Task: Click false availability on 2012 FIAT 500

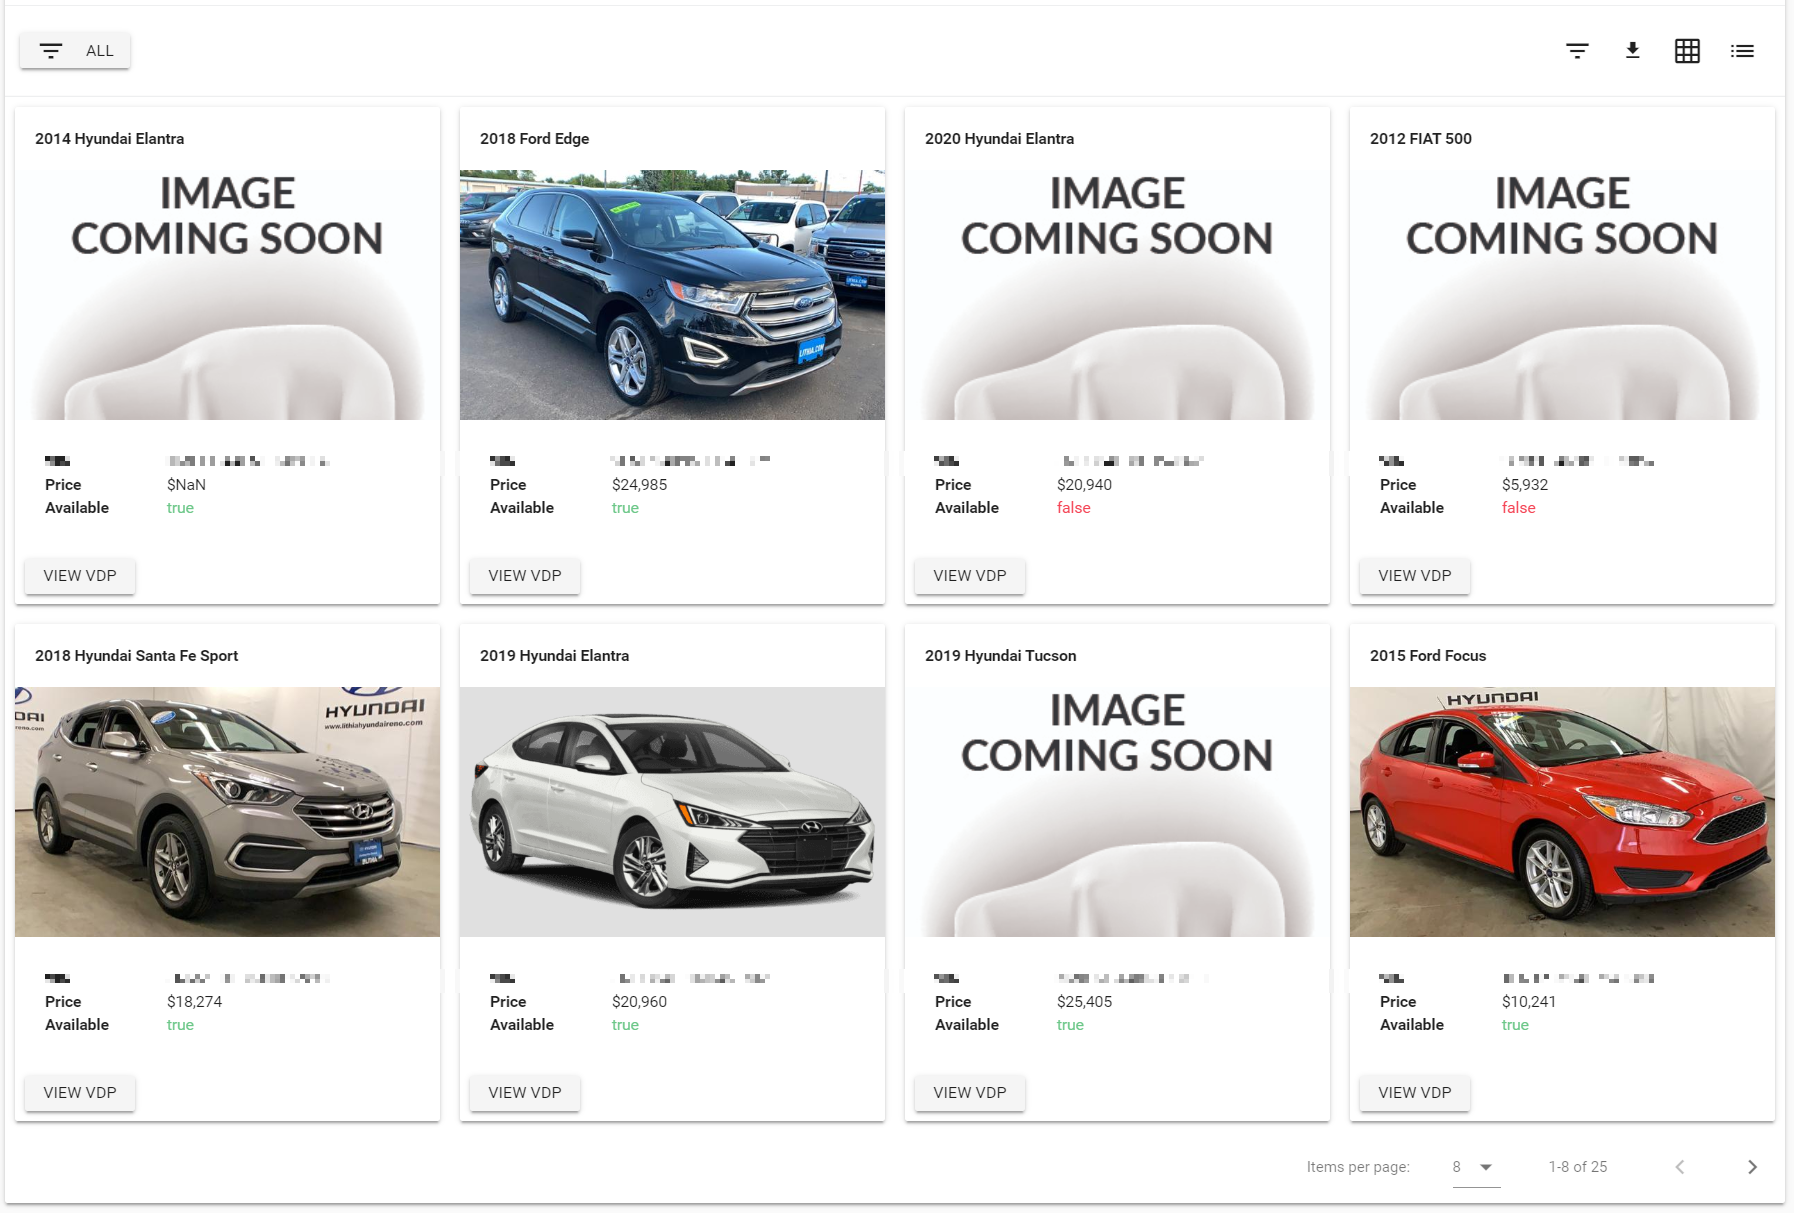Action: (x=1519, y=508)
